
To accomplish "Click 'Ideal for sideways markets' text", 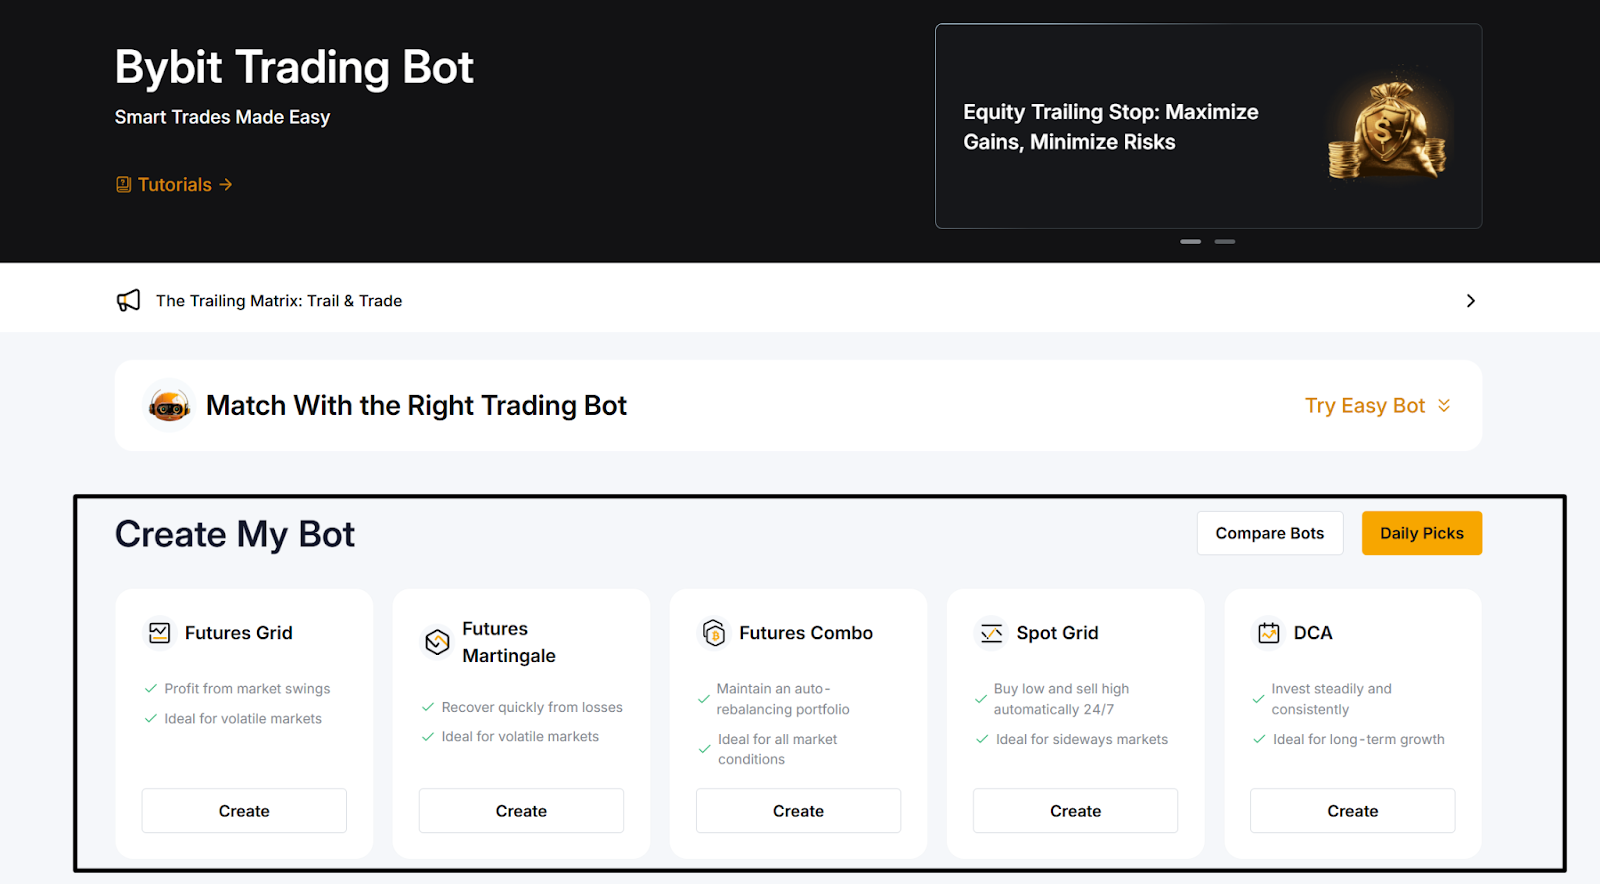I will point(1081,739).
